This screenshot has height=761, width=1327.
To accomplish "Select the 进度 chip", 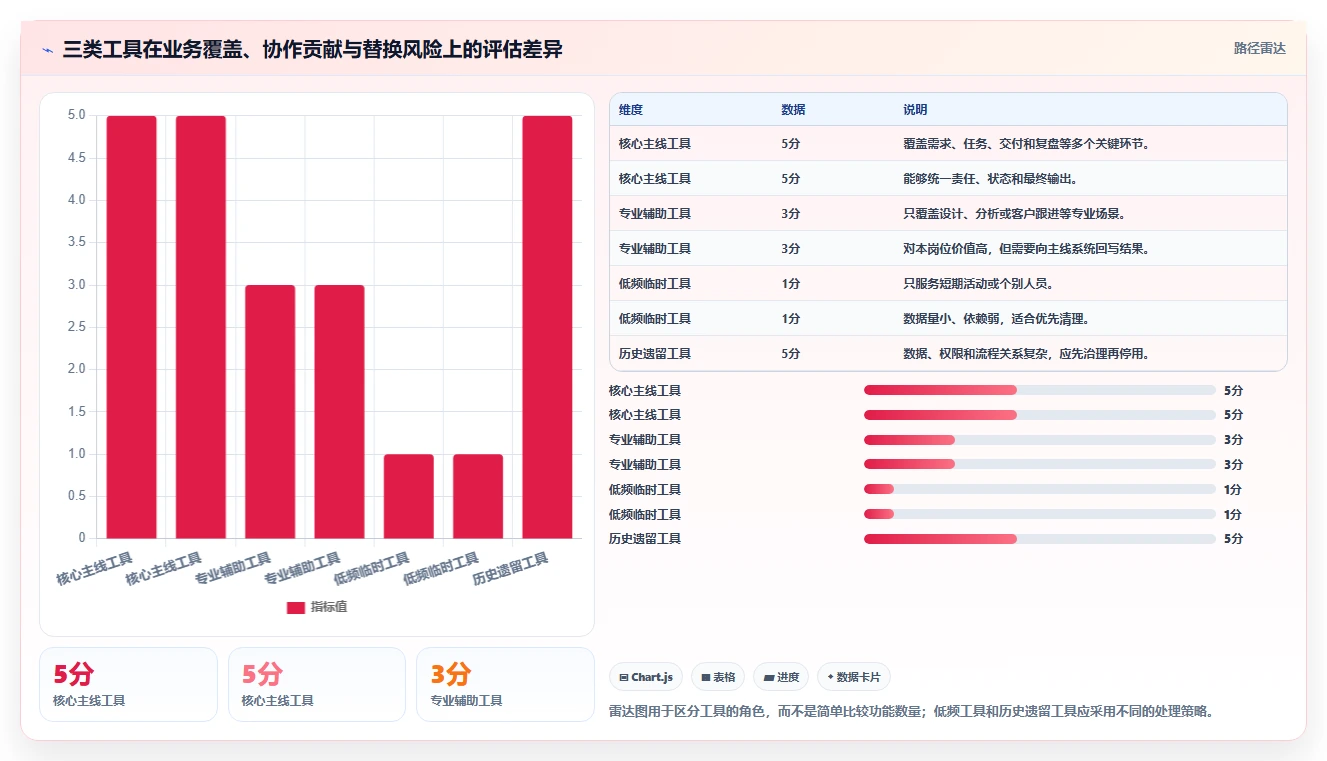I will pyautogui.click(x=781, y=677).
